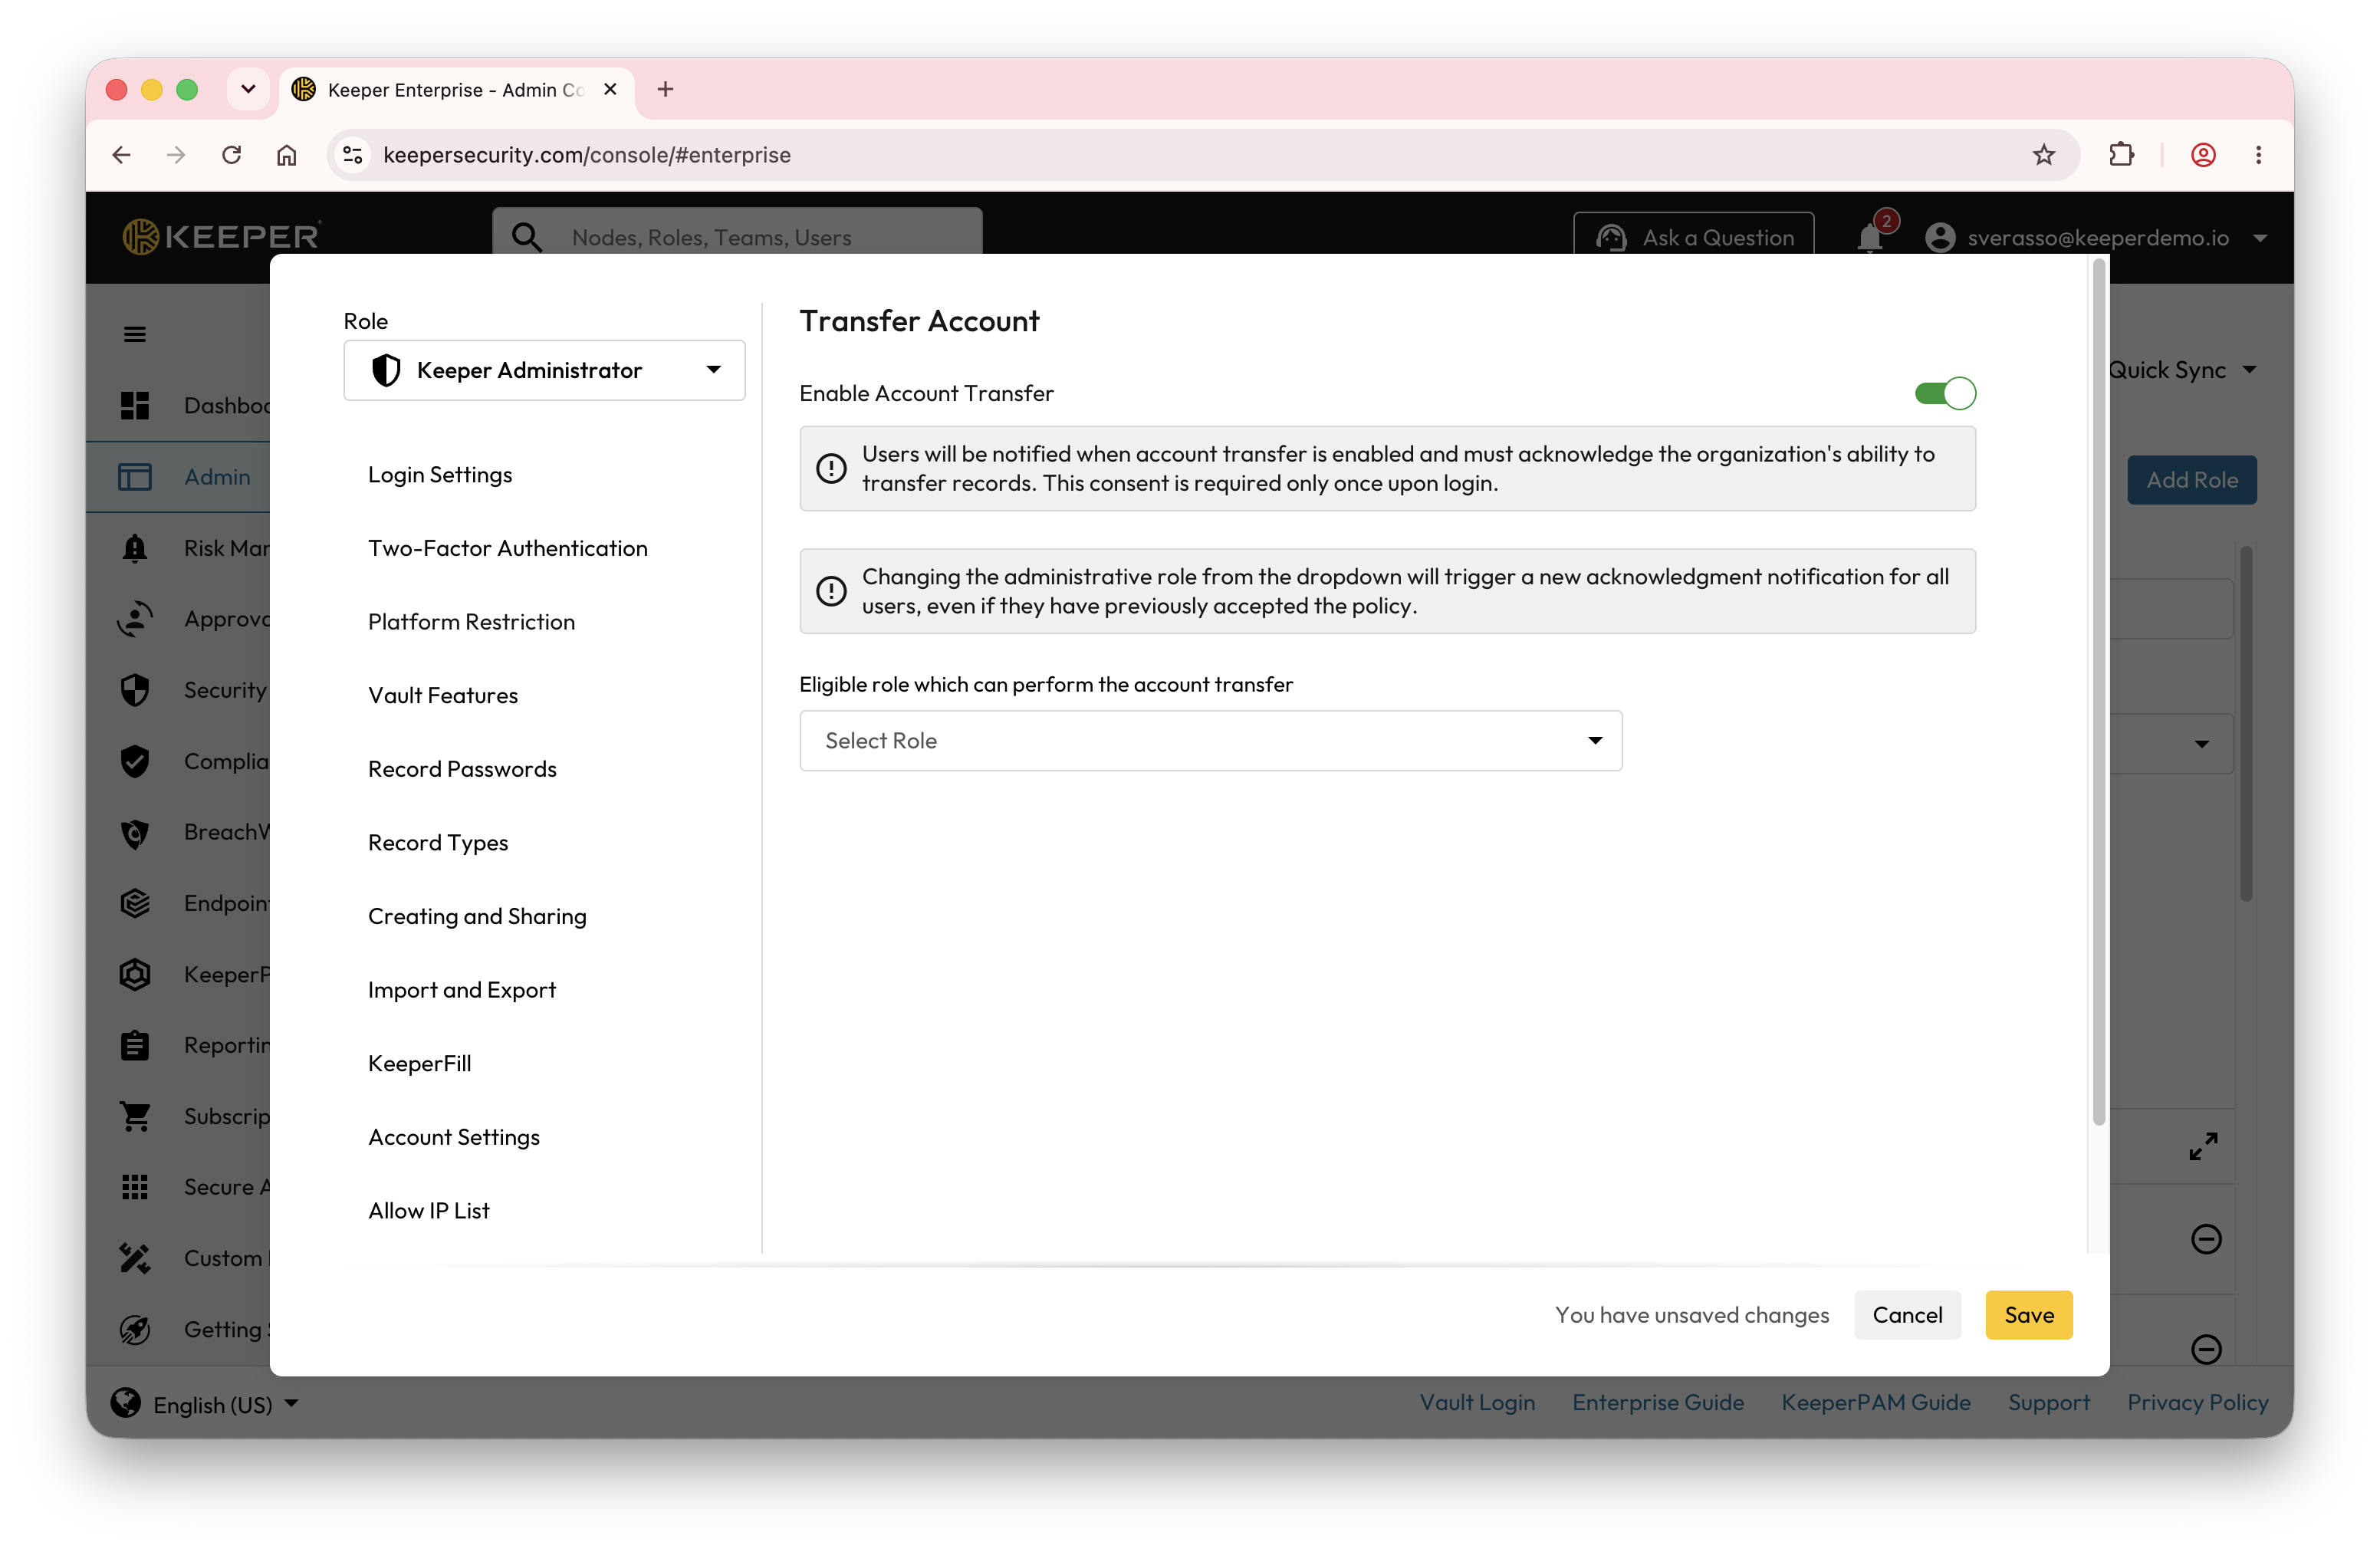Open the Enterprise Guide link
This screenshot has height=1552, width=2380.
pos(1657,1402)
